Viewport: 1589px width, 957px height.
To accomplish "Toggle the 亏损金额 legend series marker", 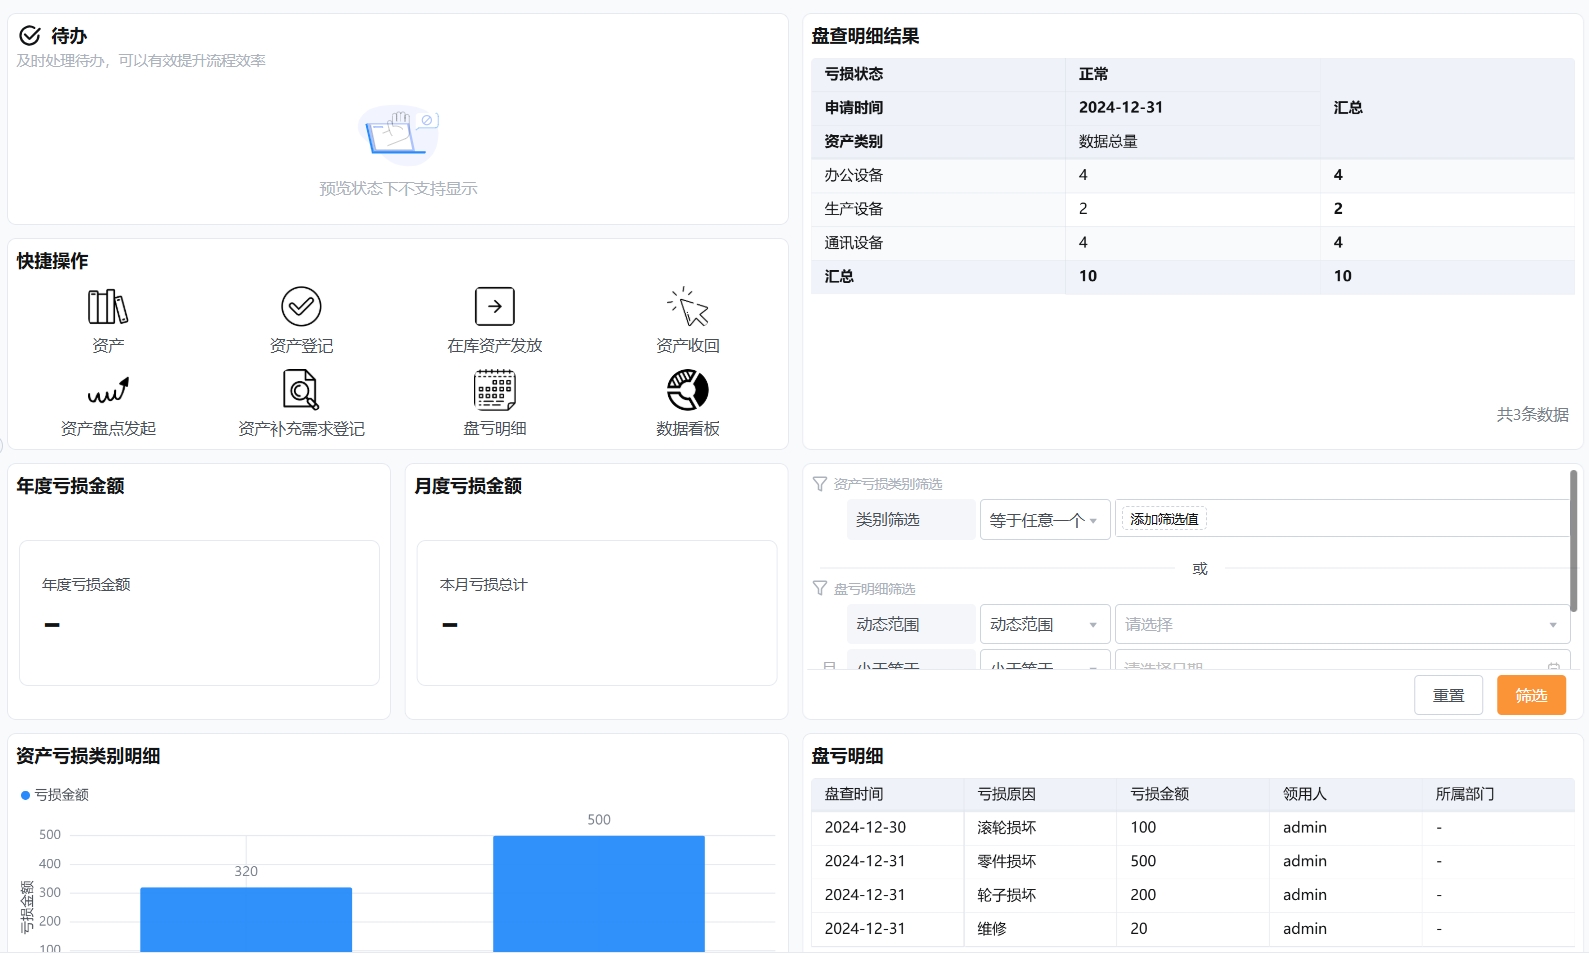I will tap(26, 795).
